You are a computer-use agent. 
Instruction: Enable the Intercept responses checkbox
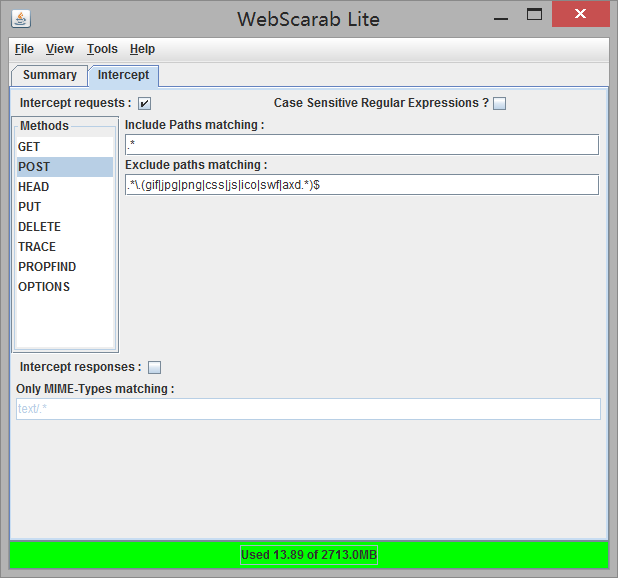tap(154, 368)
